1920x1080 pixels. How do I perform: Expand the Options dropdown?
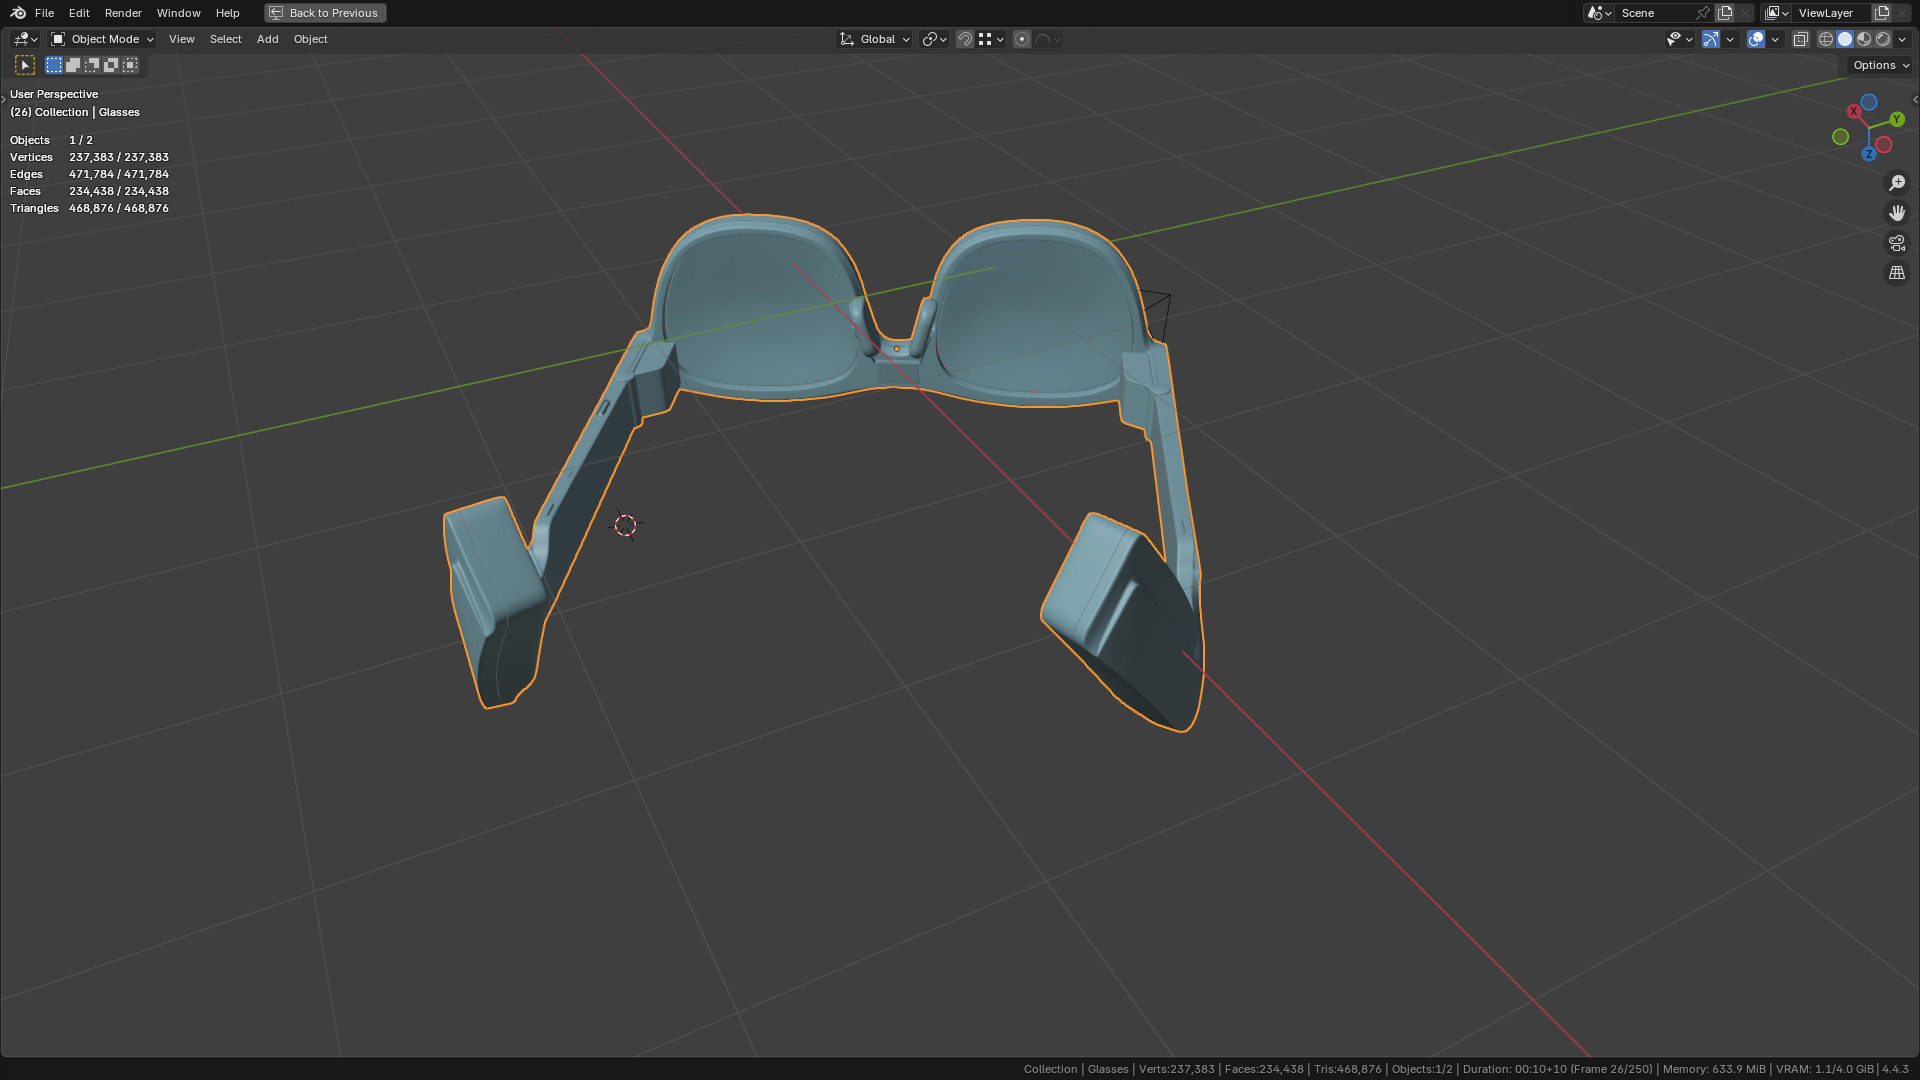(1880, 65)
